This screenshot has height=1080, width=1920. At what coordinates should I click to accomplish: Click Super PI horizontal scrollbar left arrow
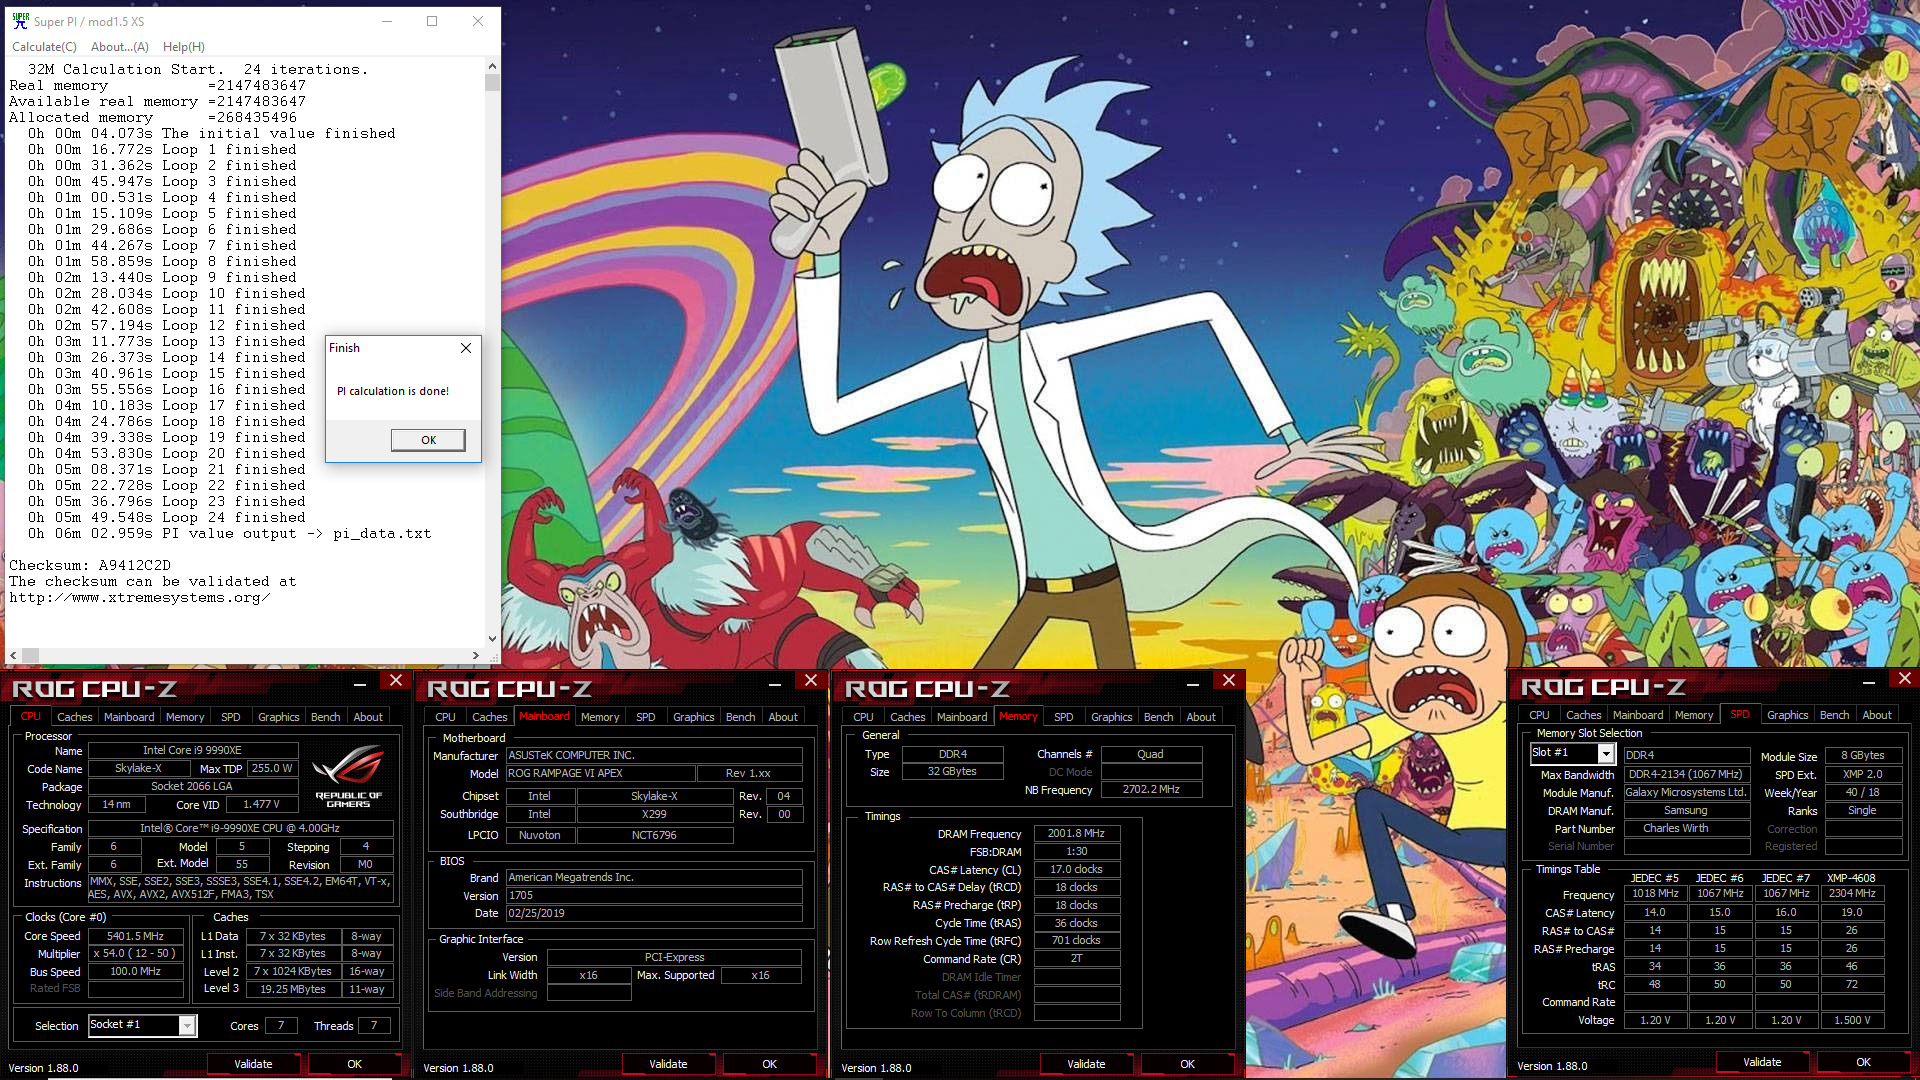pyautogui.click(x=13, y=656)
